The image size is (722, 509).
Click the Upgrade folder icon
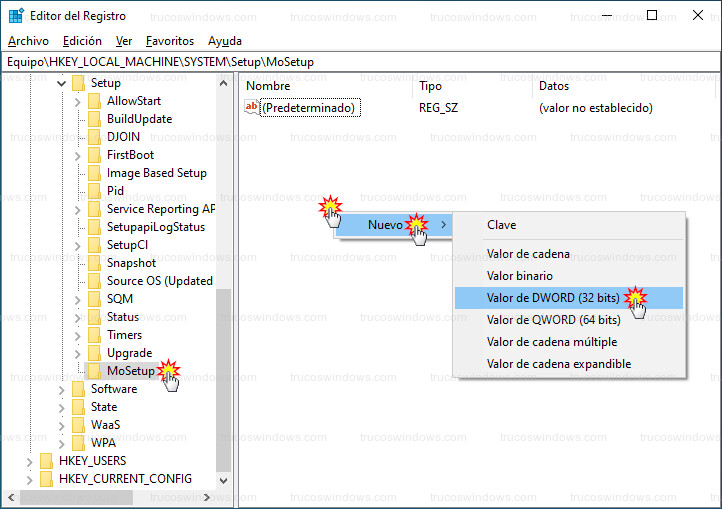[95, 353]
